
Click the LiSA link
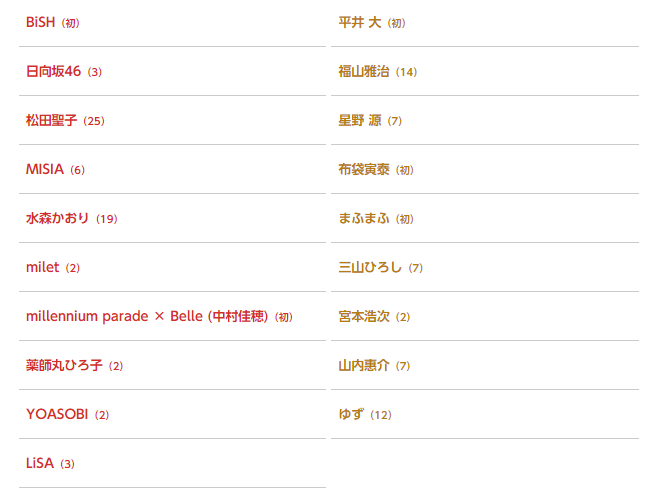[x=40, y=463]
